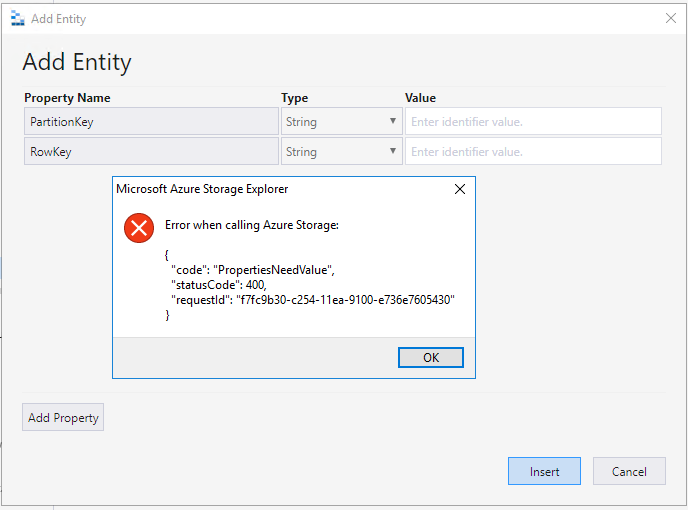688x510 pixels.
Task: Close the Microsoft Azure Storage Explorer error dialog
Action: pyautogui.click(x=459, y=189)
